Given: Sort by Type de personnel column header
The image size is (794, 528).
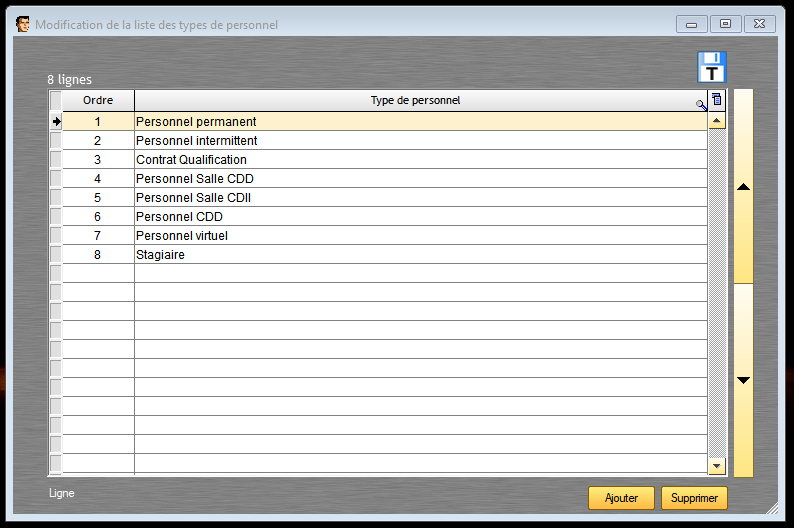Looking at the screenshot, I should [415, 100].
